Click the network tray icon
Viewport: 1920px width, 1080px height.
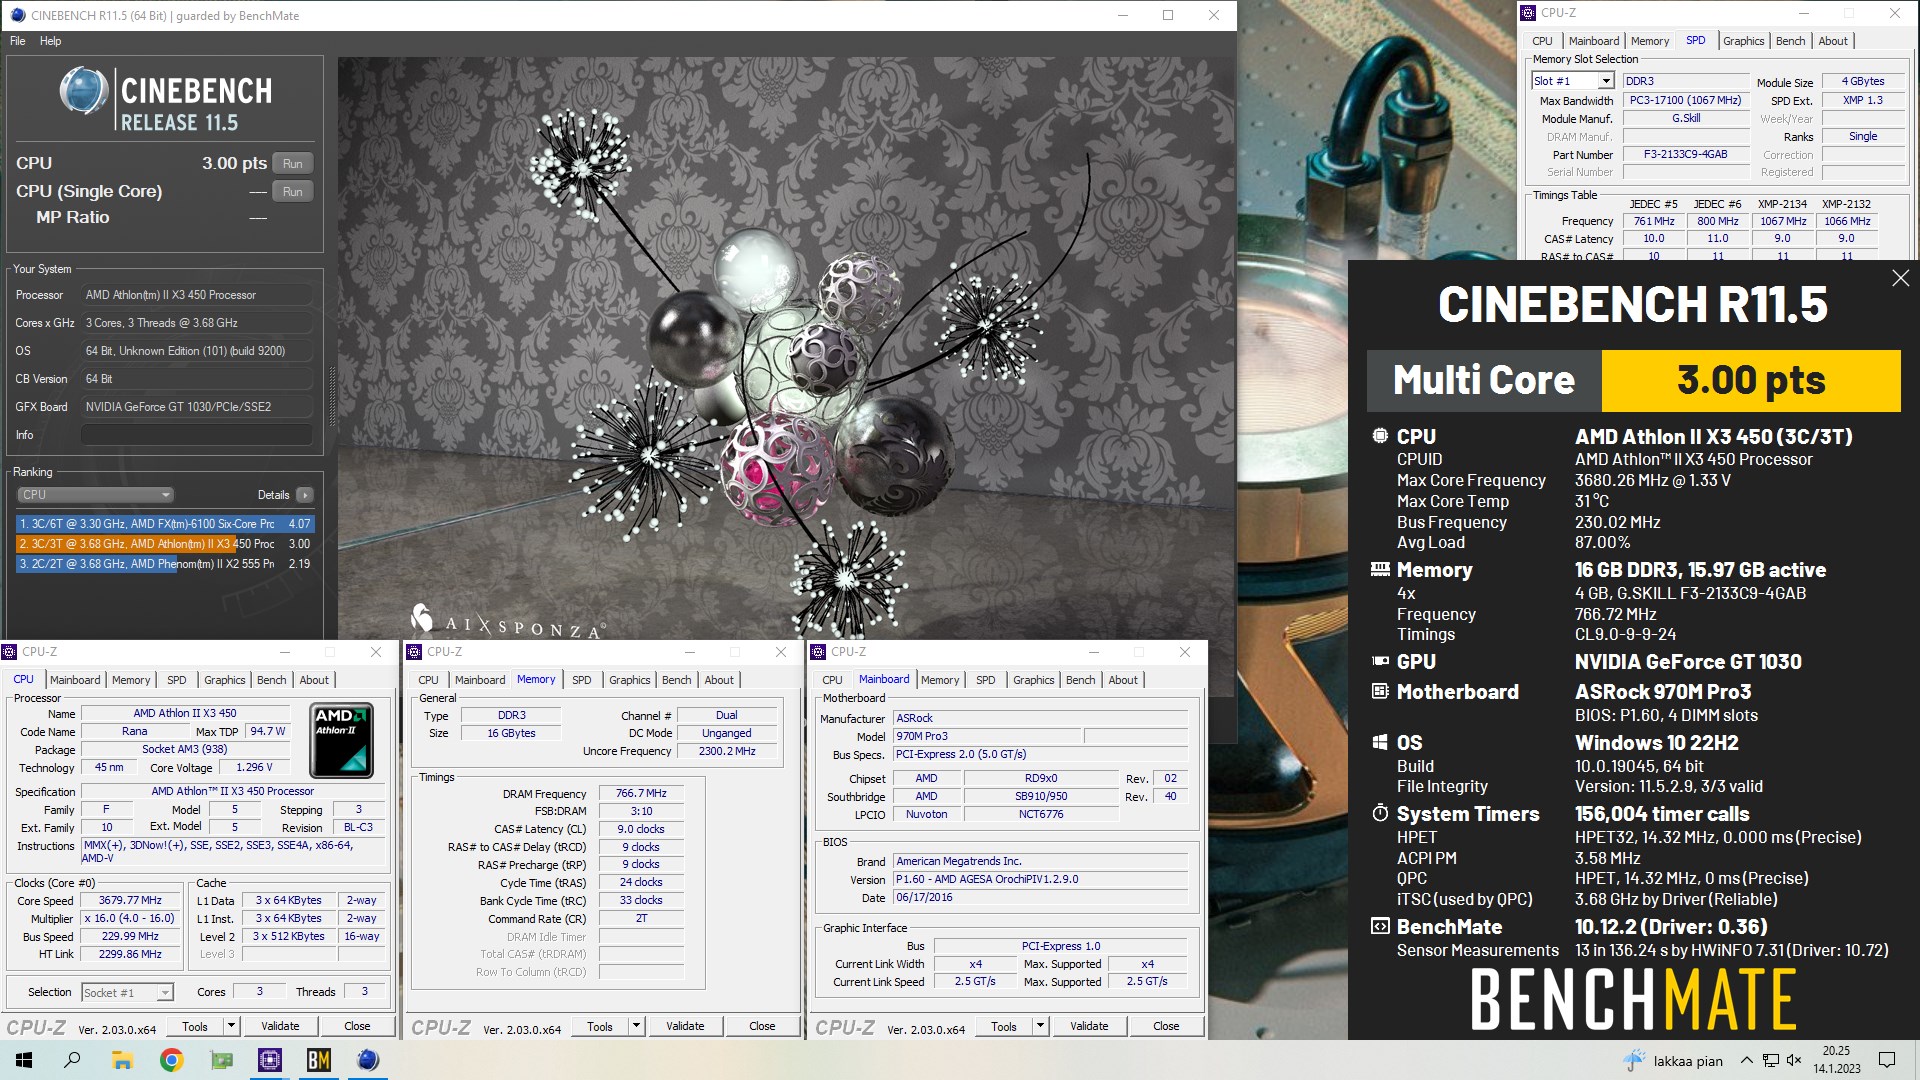pos(1771,1060)
